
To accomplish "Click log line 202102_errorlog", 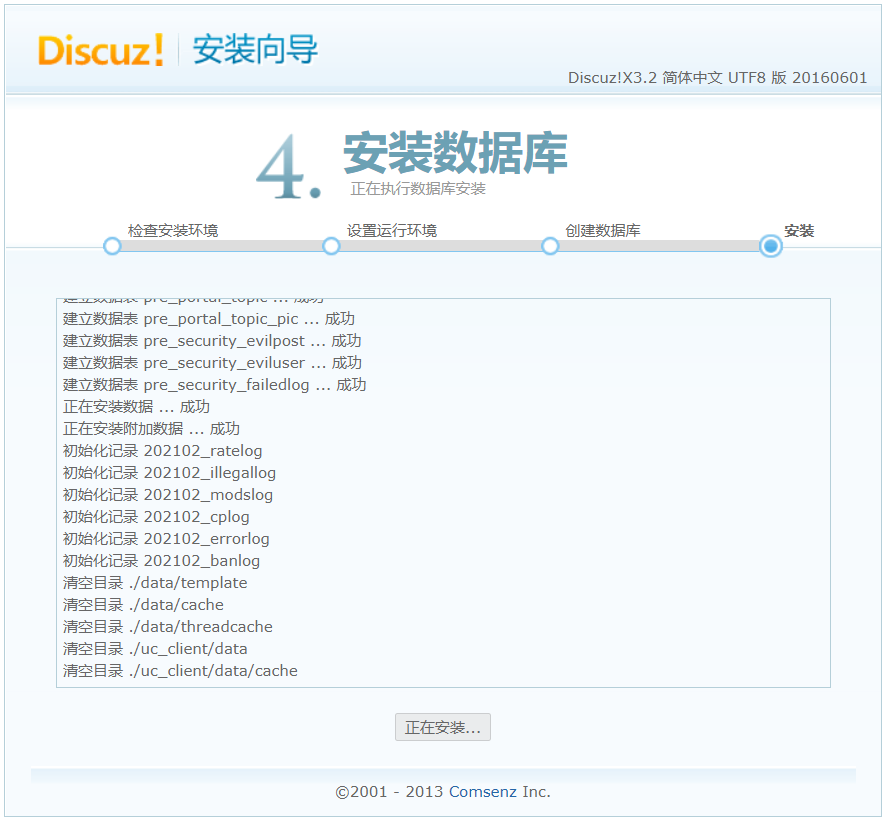I will (x=166, y=539).
